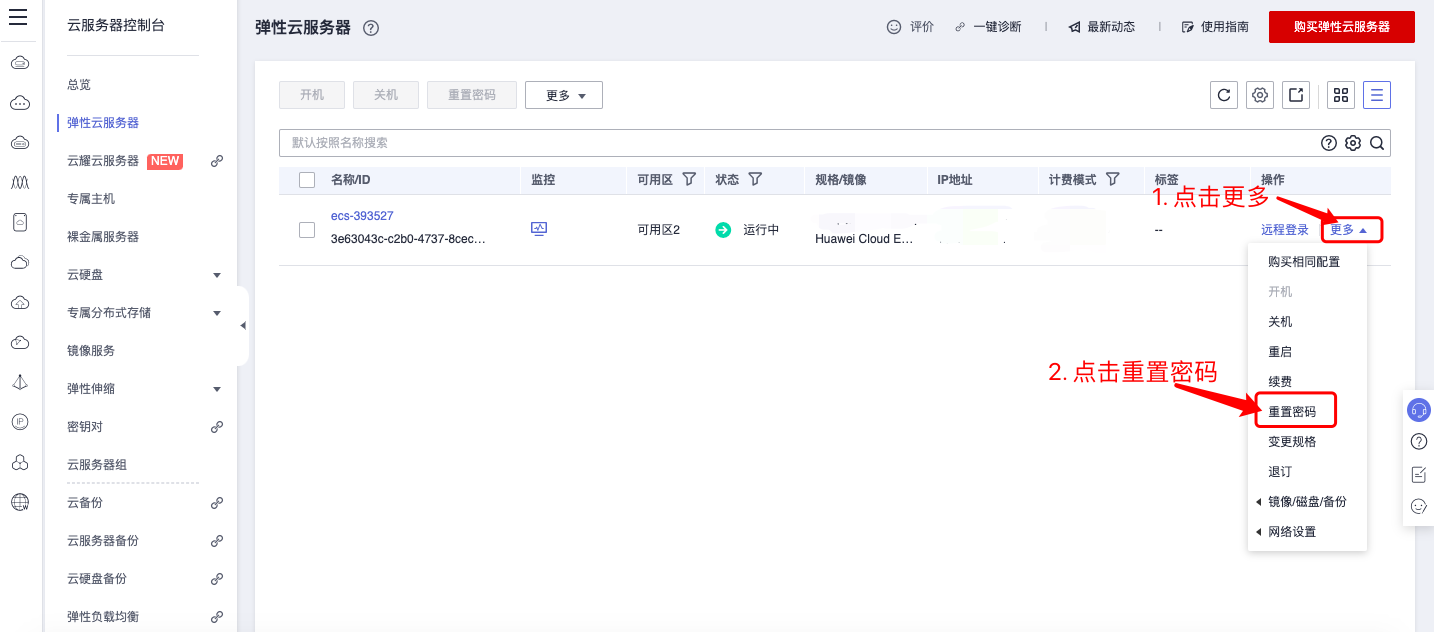Open the ecs-393527 server name link

(362, 216)
